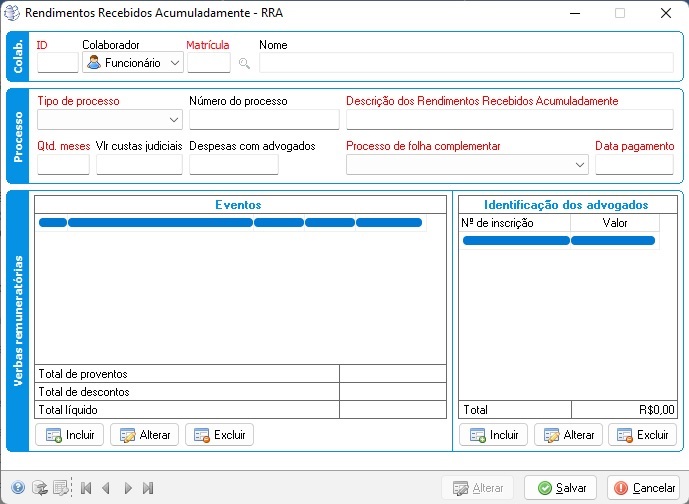The width and height of the screenshot is (689, 504).
Task: Click the magnifier search icon beside Matrícula
Action: point(244,63)
